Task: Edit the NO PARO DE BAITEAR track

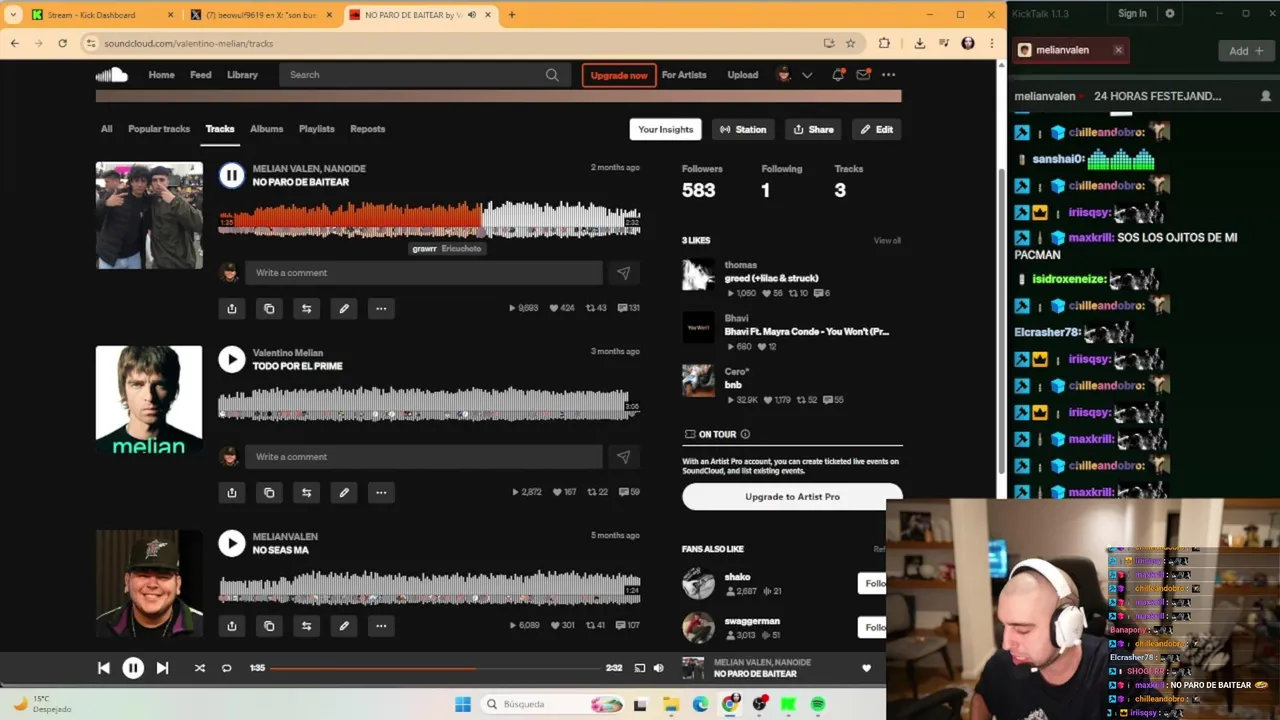Action: coord(344,309)
